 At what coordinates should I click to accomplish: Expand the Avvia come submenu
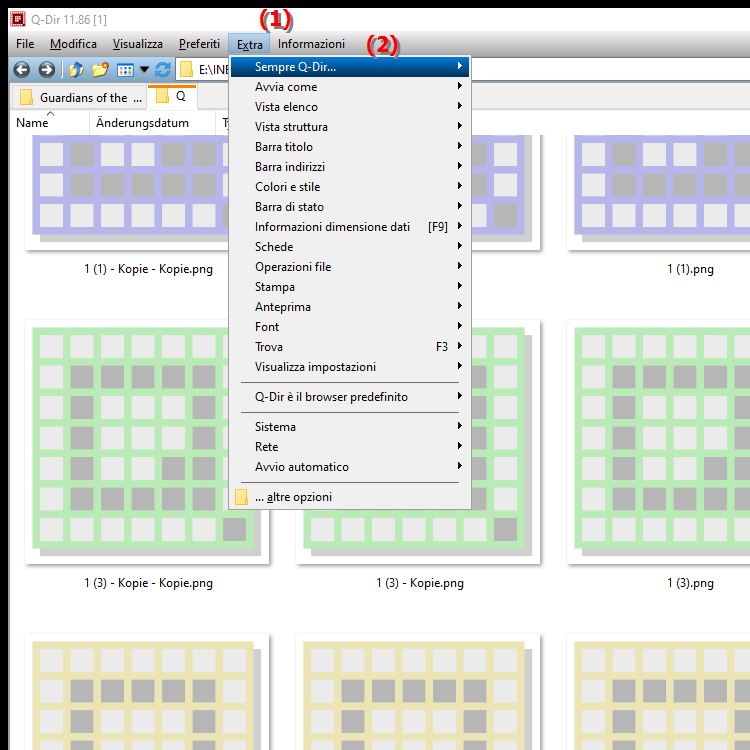[x=350, y=87]
